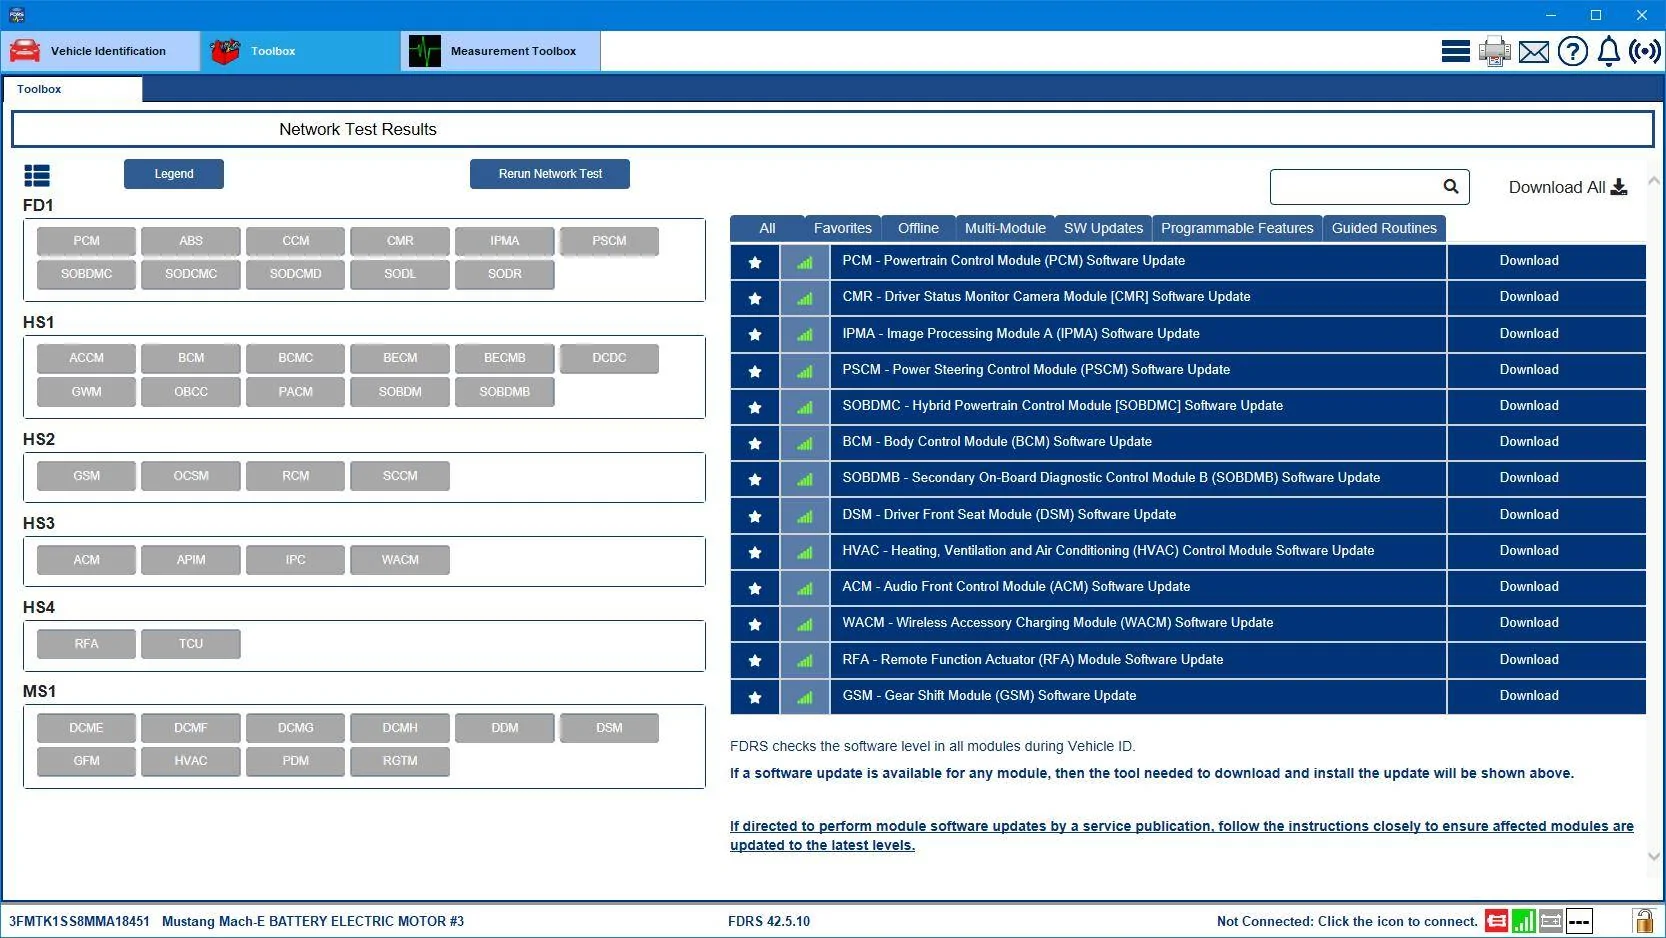Select the PCM module in FD1

click(86, 241)
